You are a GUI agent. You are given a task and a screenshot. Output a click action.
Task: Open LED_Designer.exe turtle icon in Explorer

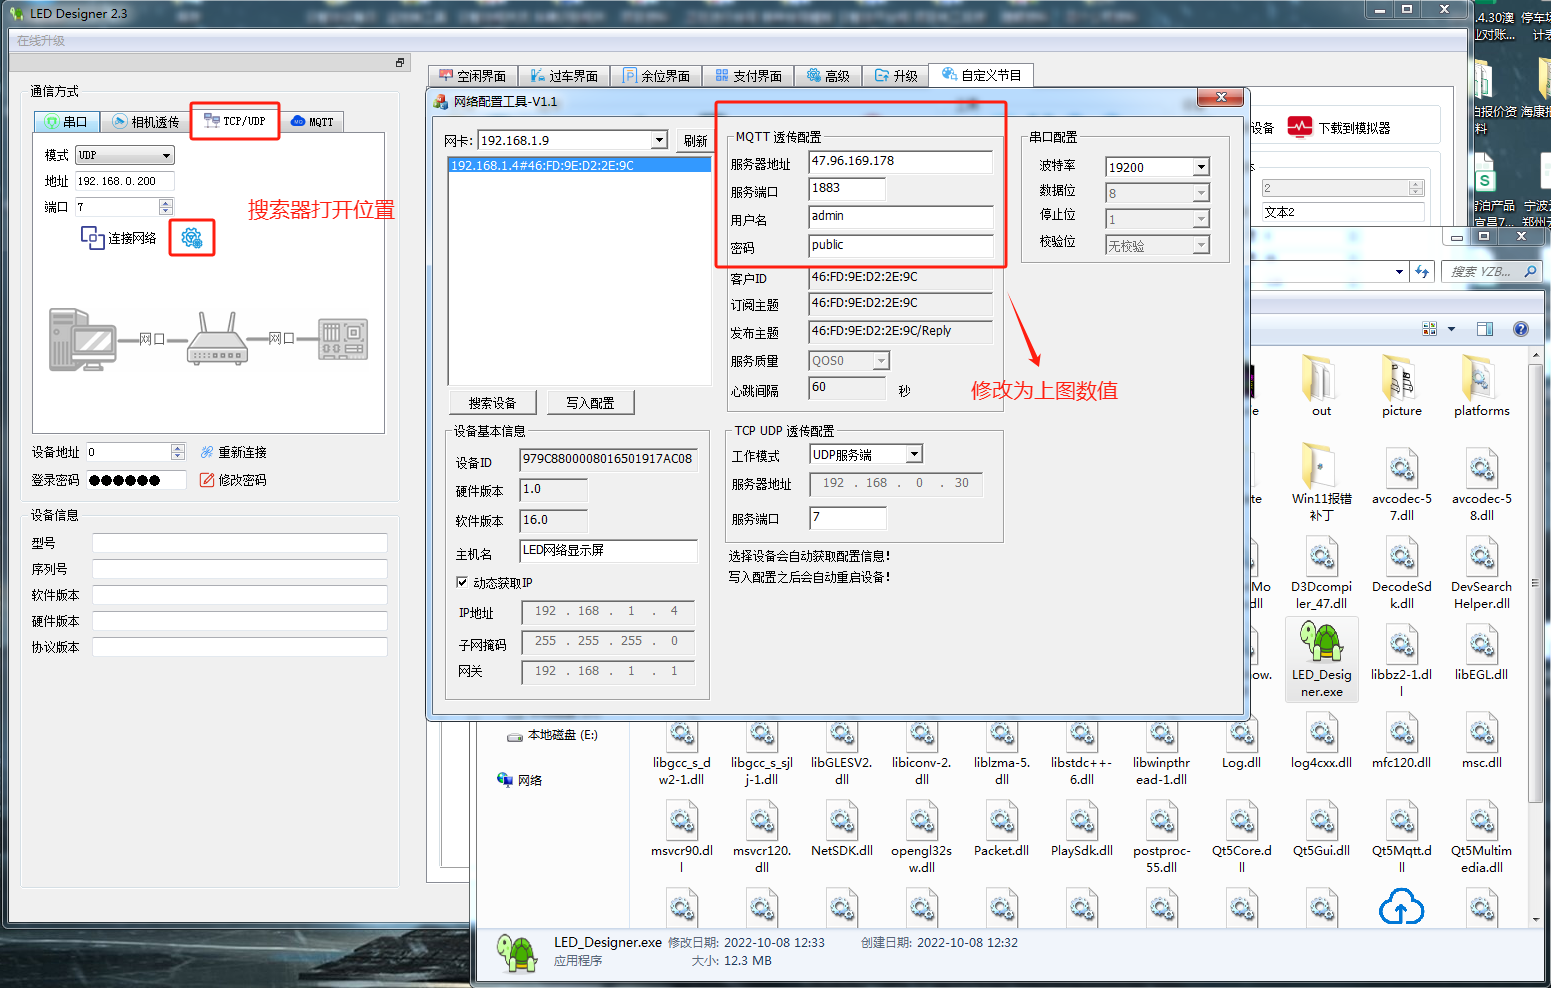1321,658
